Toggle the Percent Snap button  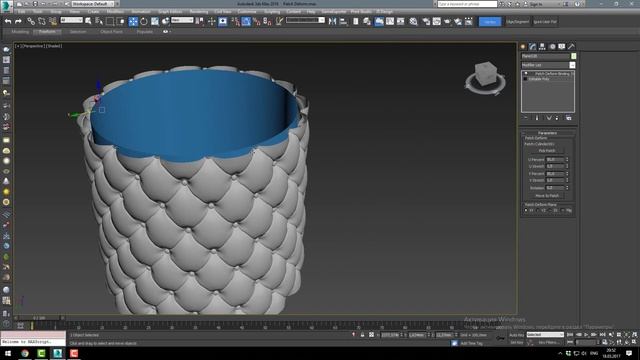pyautogui.click(x=257, y=21)
